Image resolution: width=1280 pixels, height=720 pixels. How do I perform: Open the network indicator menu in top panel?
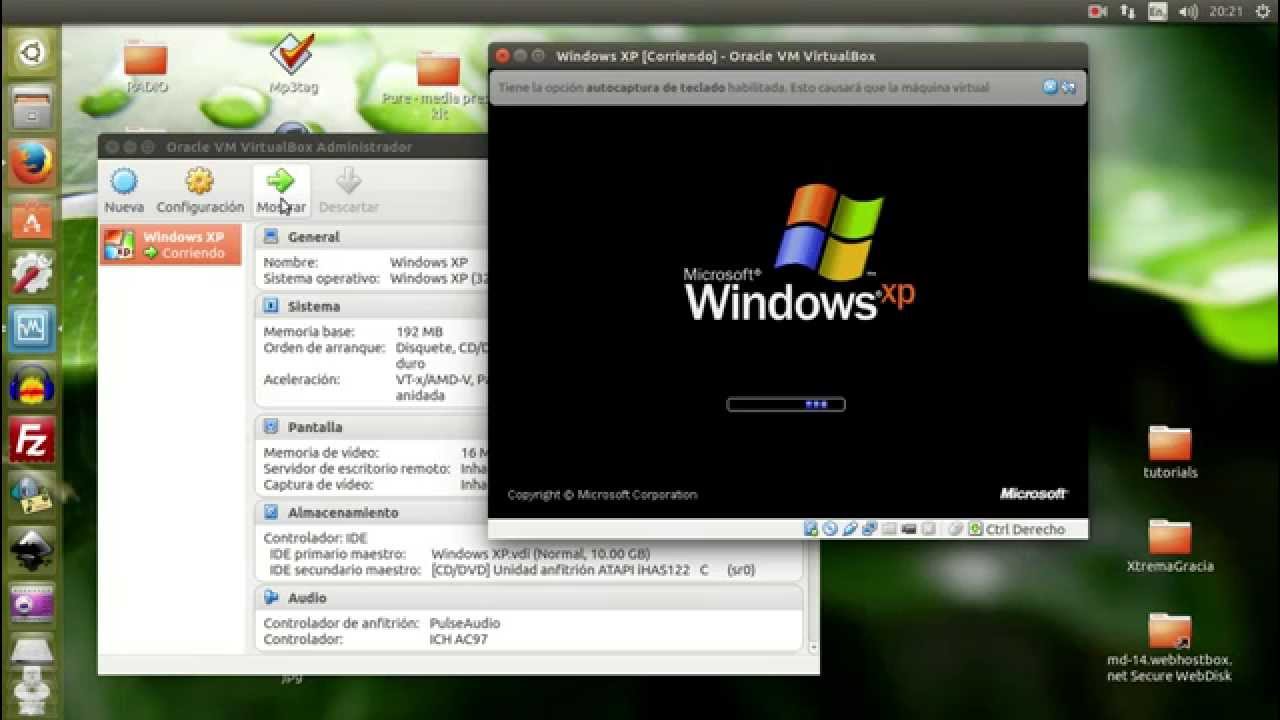point(1128,12)
